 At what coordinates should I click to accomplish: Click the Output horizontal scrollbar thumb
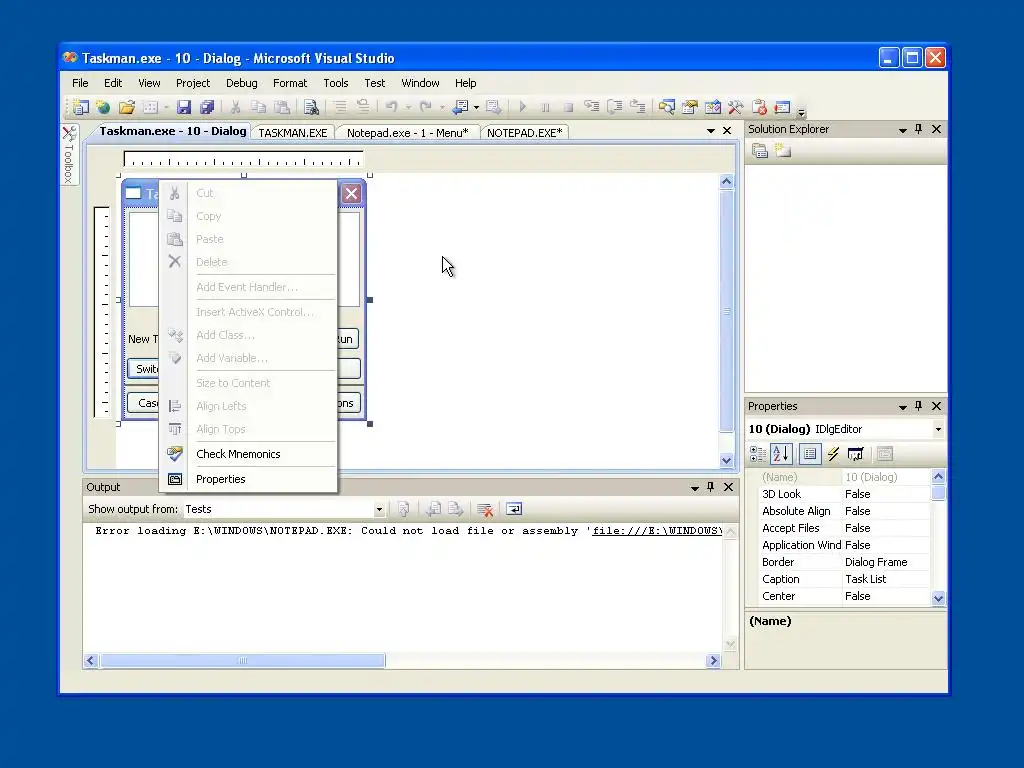242,661
